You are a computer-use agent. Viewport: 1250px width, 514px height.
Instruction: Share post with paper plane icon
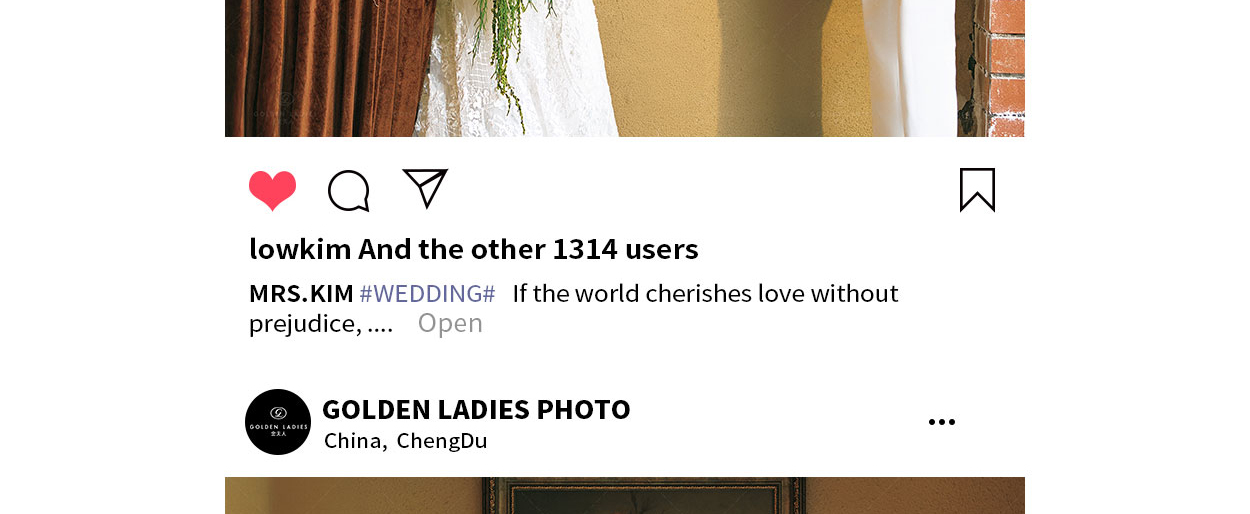click(425, 188)
